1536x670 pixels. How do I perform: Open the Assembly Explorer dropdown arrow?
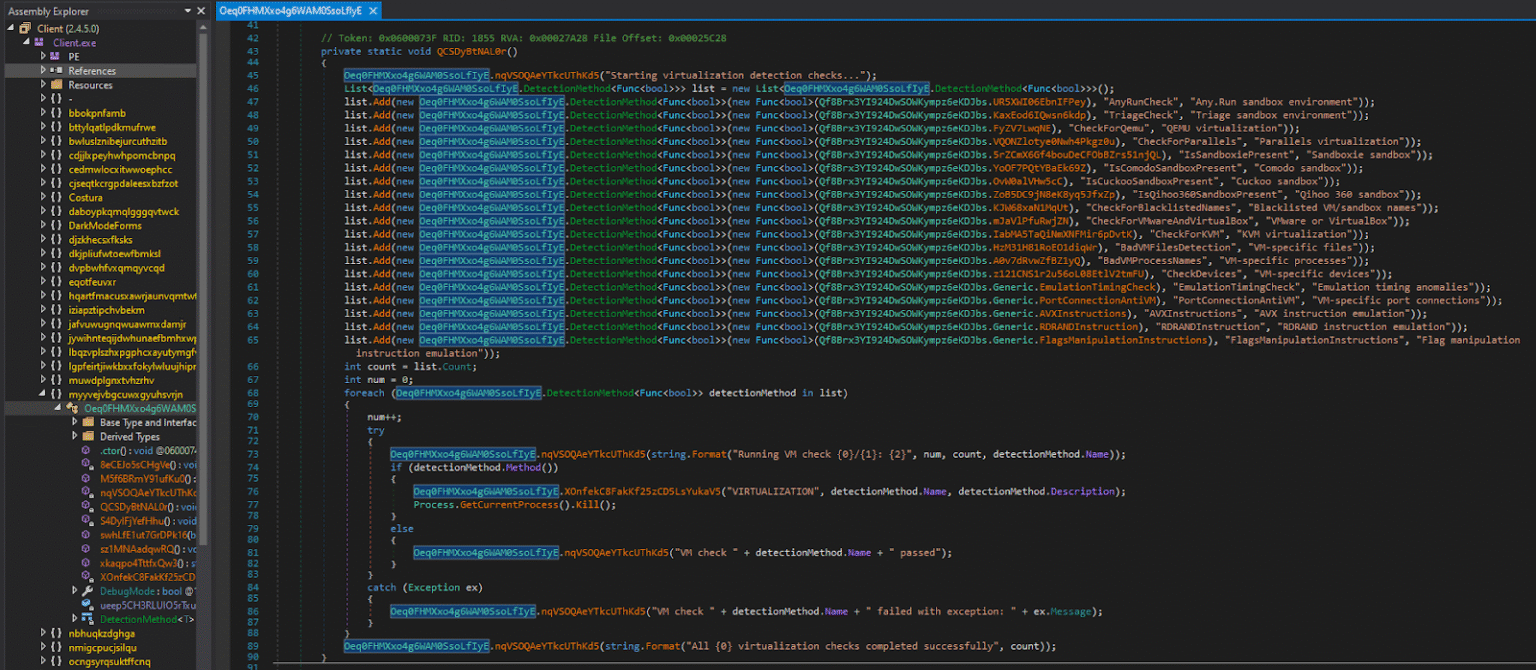point(188,11)
